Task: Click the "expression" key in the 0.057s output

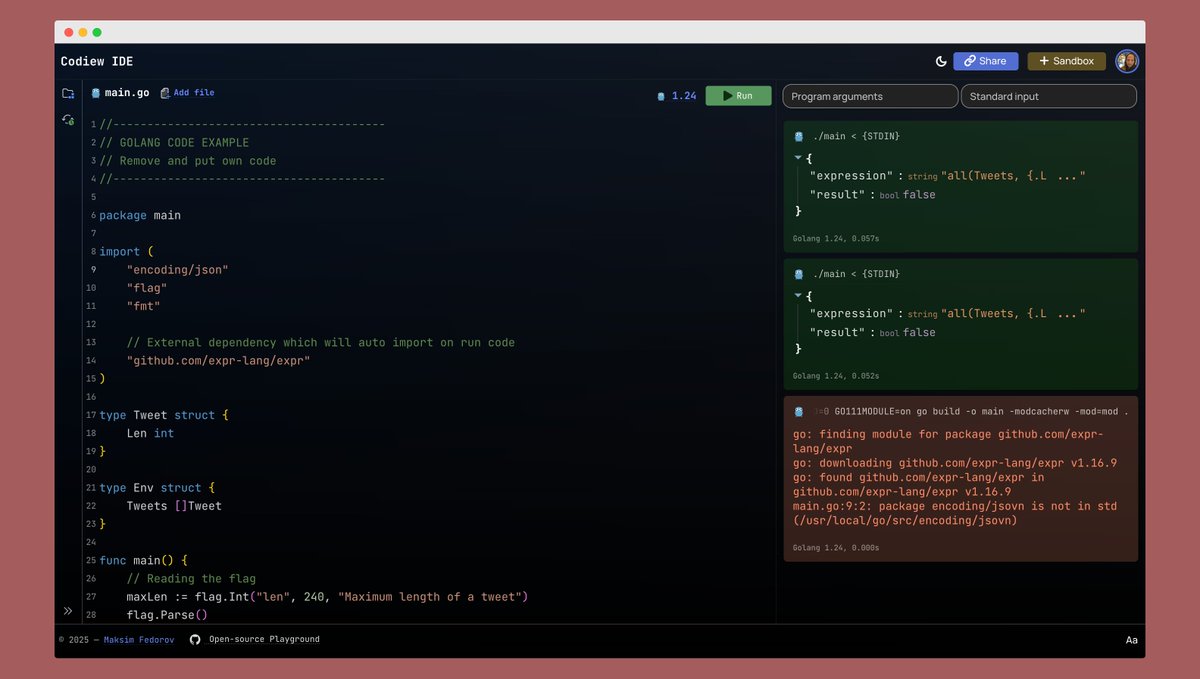Action: (x=850, y=176)
